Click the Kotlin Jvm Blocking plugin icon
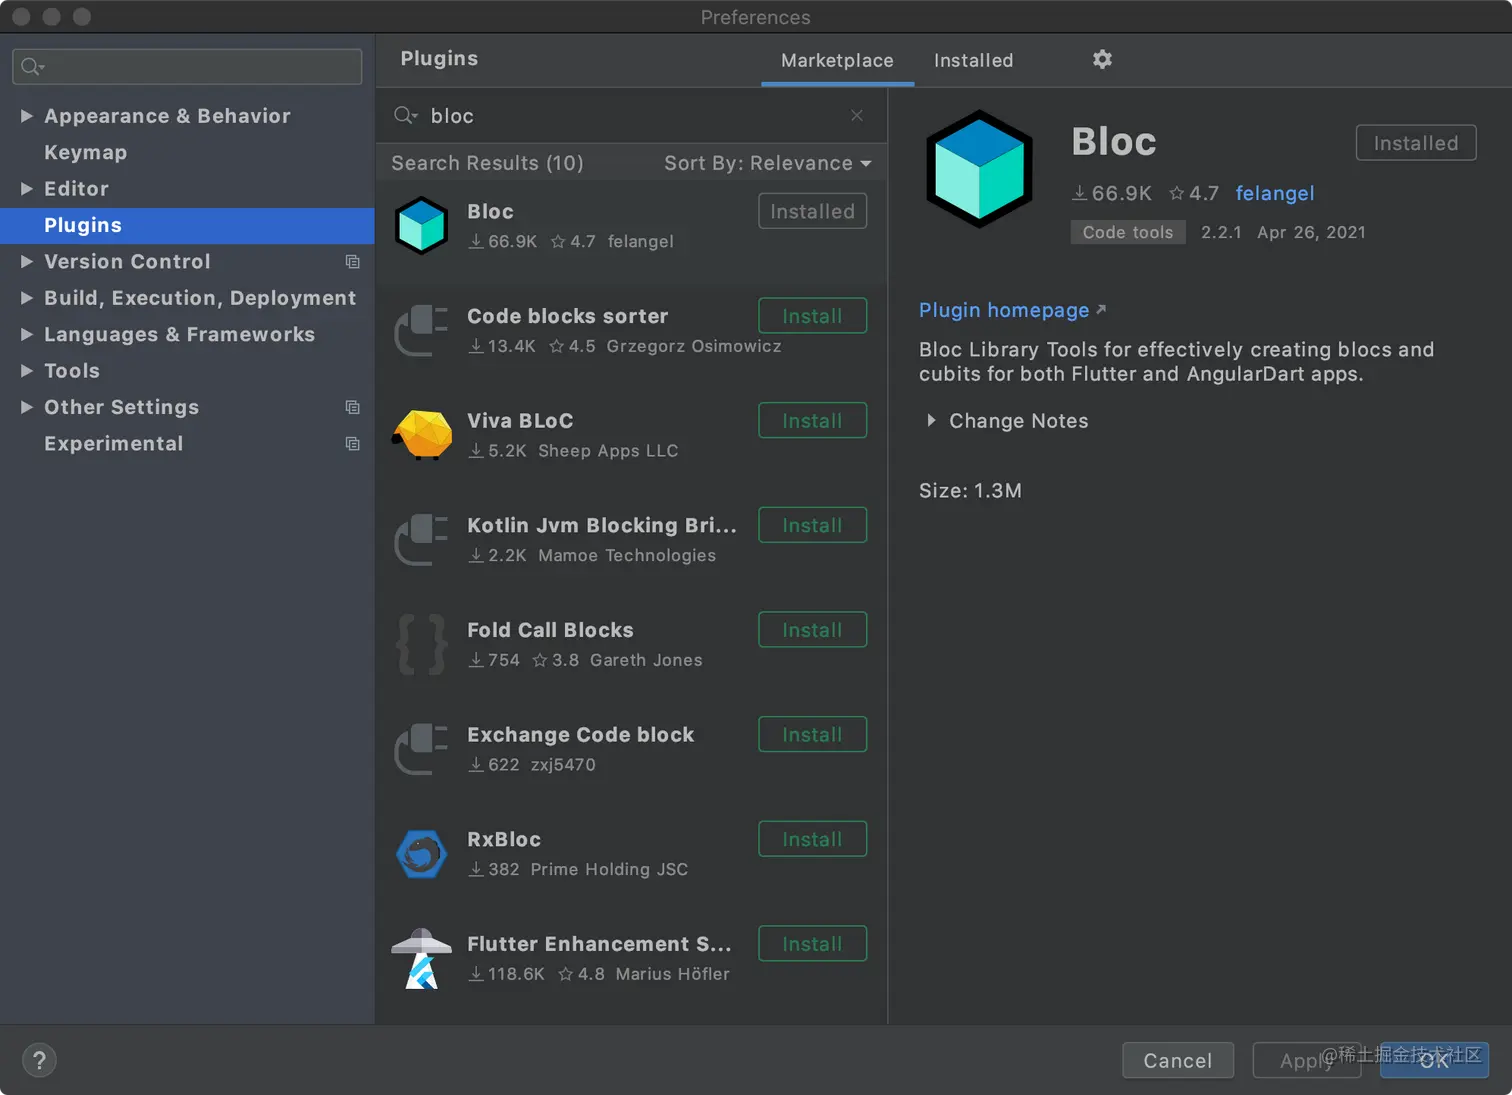1512x1095 pixels. pyautogui.click(x=421, y=540)
